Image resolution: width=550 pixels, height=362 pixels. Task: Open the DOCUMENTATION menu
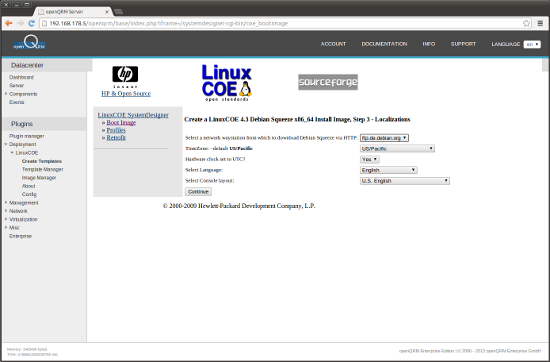click(x=384, y=44)
